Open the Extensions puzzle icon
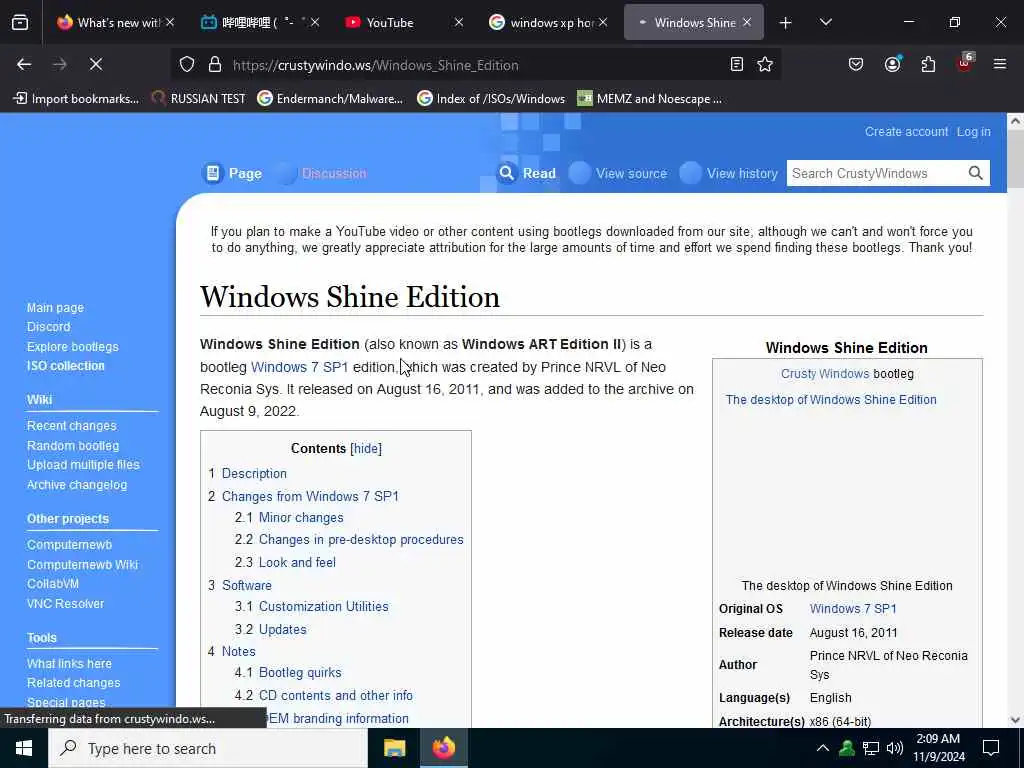The height and width of the screenshot is (768, 1024). tap(928, 64)
